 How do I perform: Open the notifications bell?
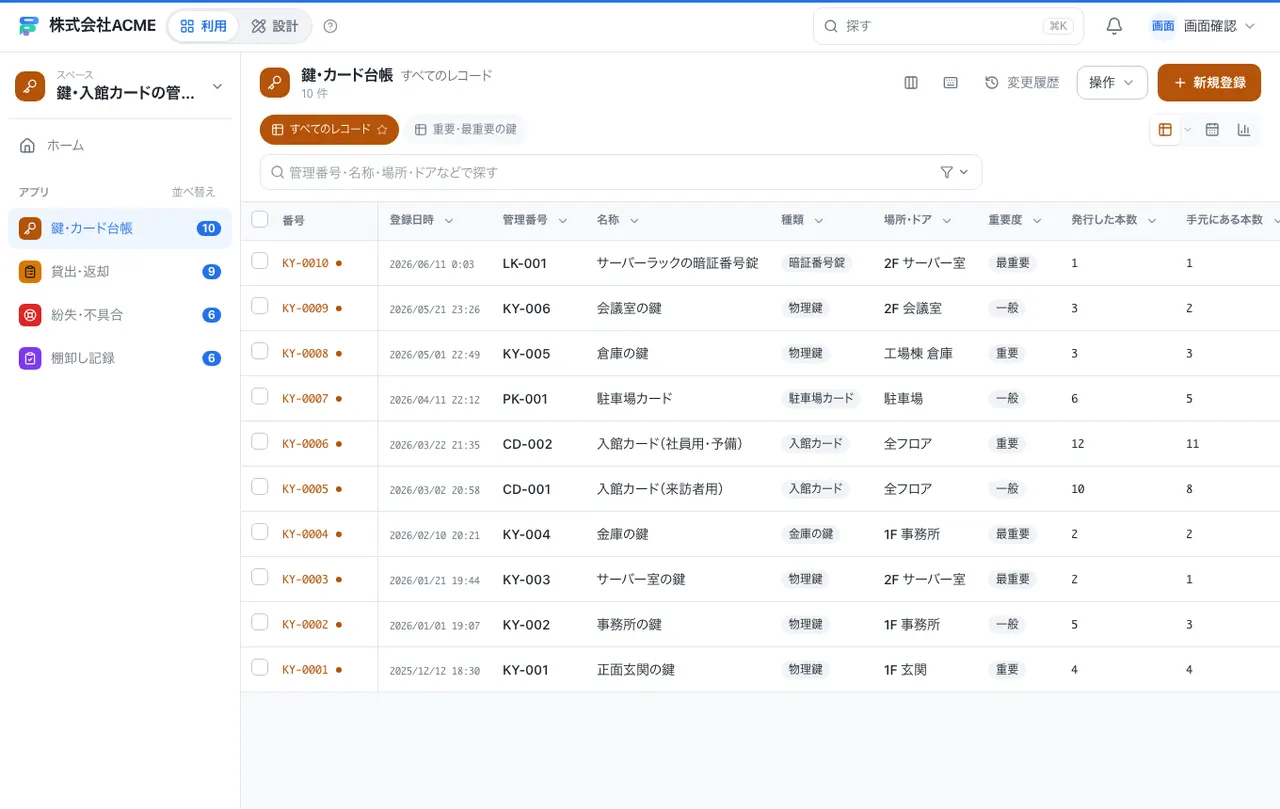pyautogui.click(x=1114, y=26)
